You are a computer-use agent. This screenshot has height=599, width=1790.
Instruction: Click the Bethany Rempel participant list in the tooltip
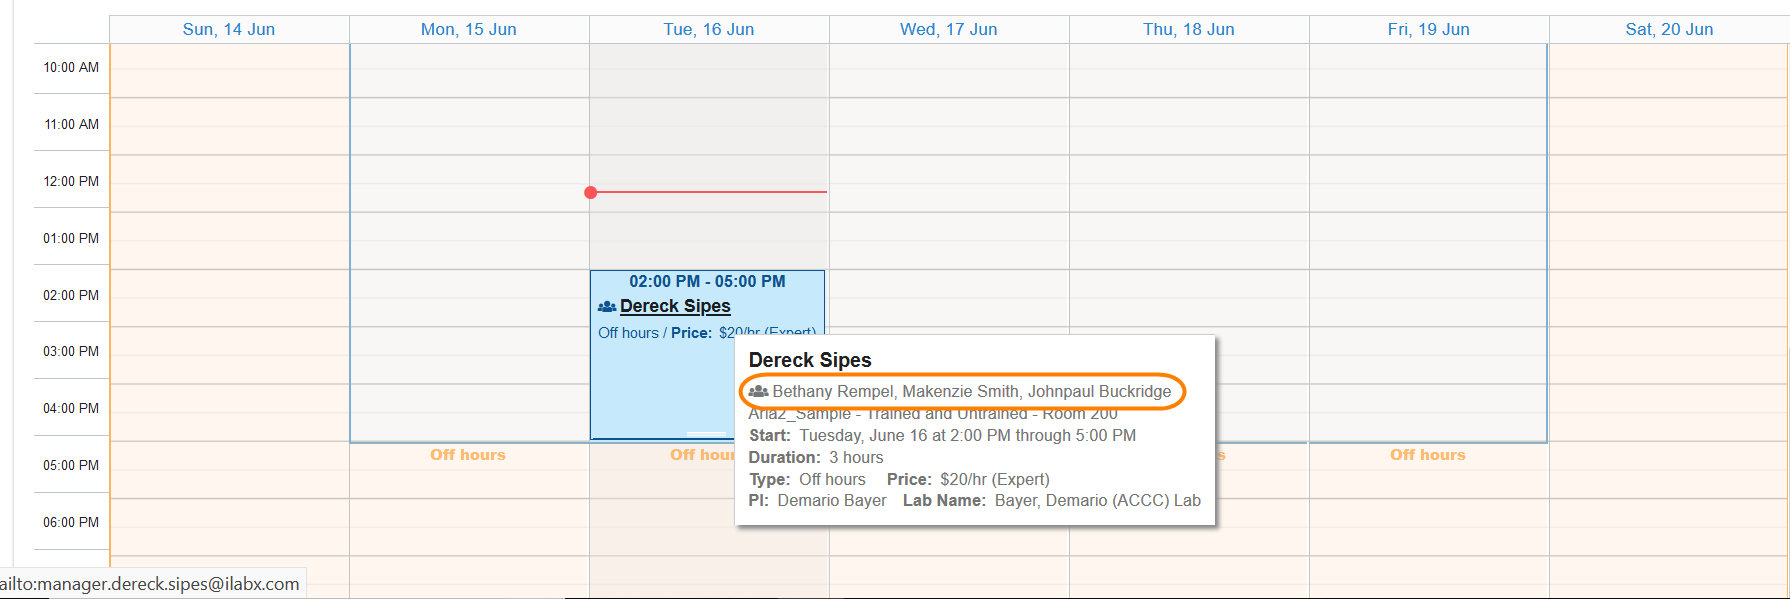(x=971, y=392)
